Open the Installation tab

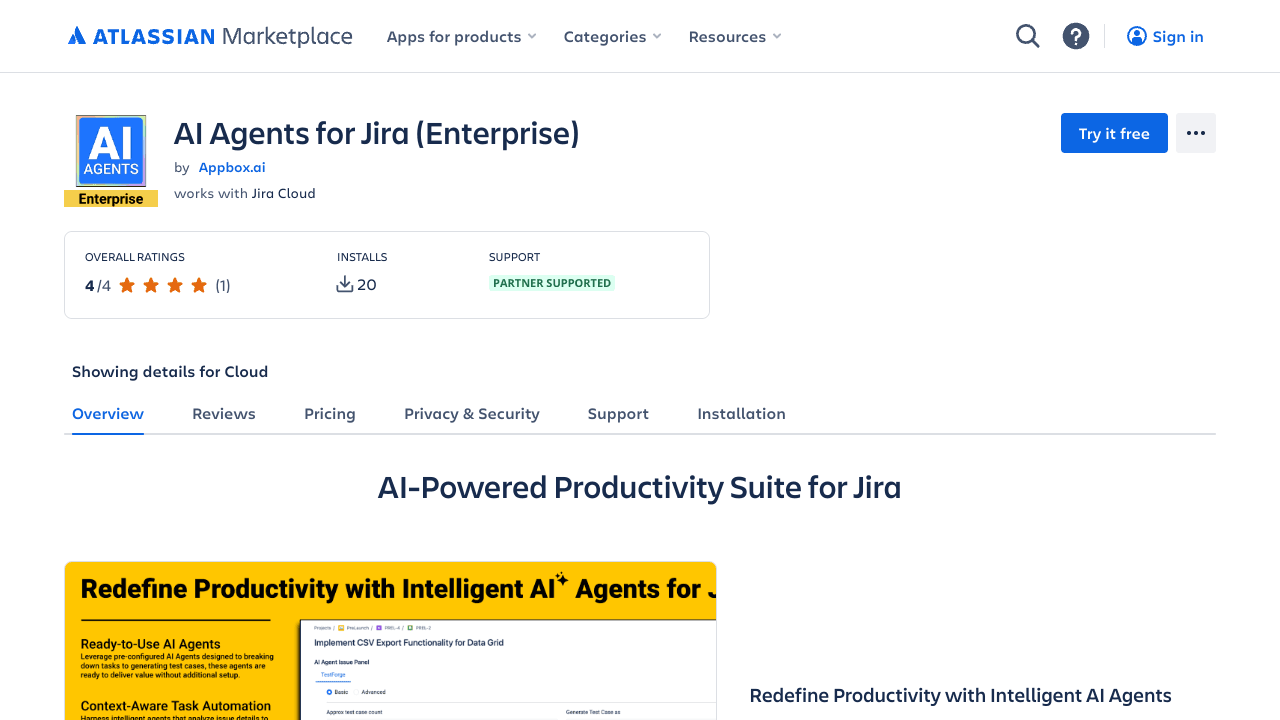[x=741, y=413]
